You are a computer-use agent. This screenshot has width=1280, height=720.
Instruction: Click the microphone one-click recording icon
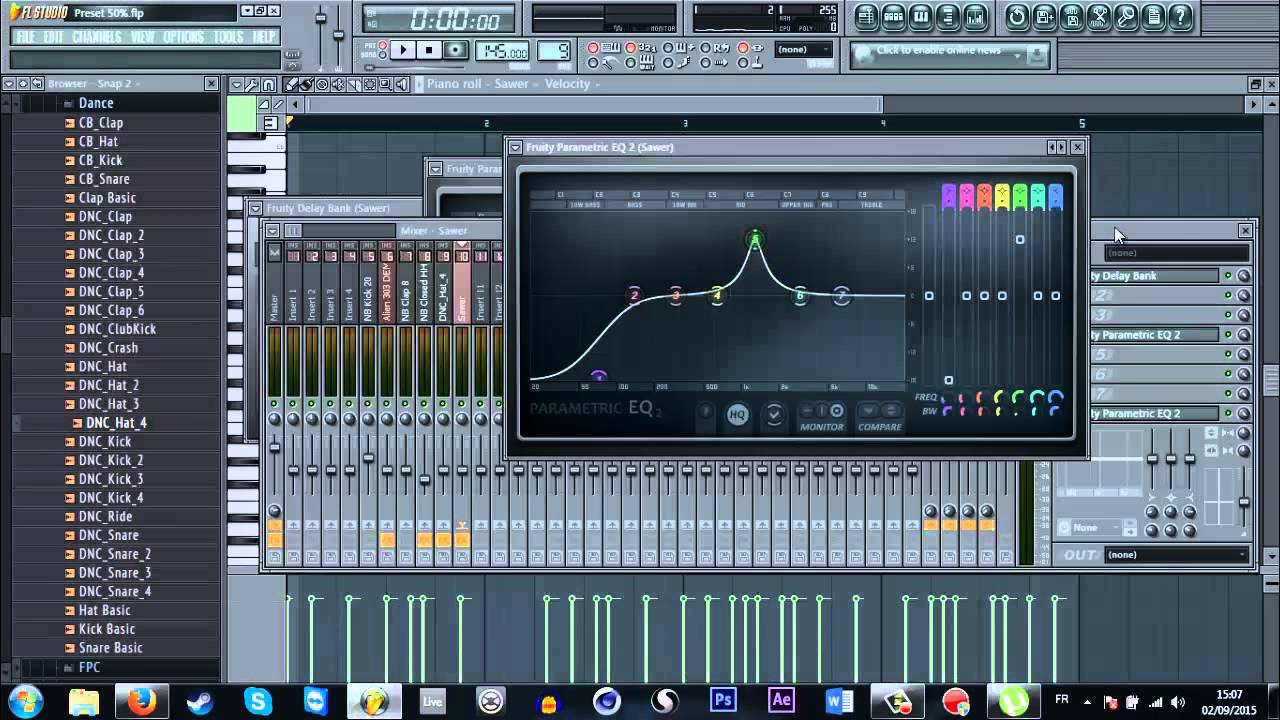click(1126, 16)
